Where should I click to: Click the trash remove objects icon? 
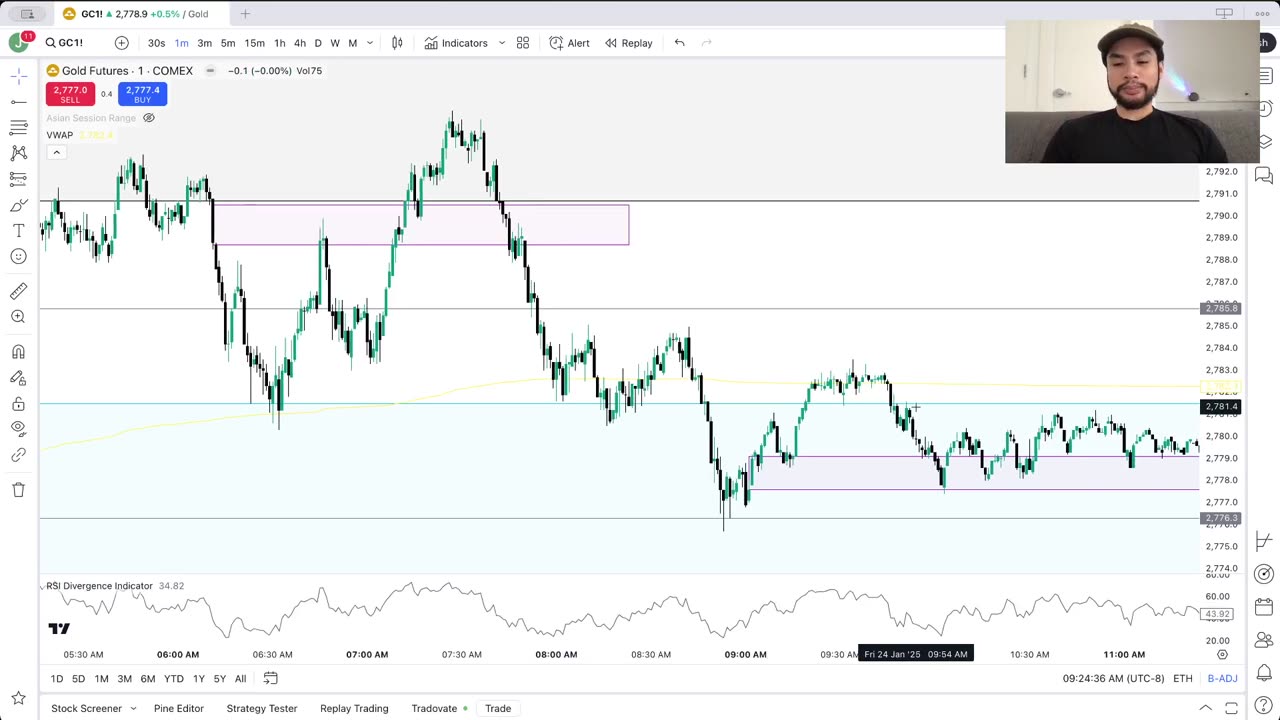pyautogui.click(x=19, y=489)
